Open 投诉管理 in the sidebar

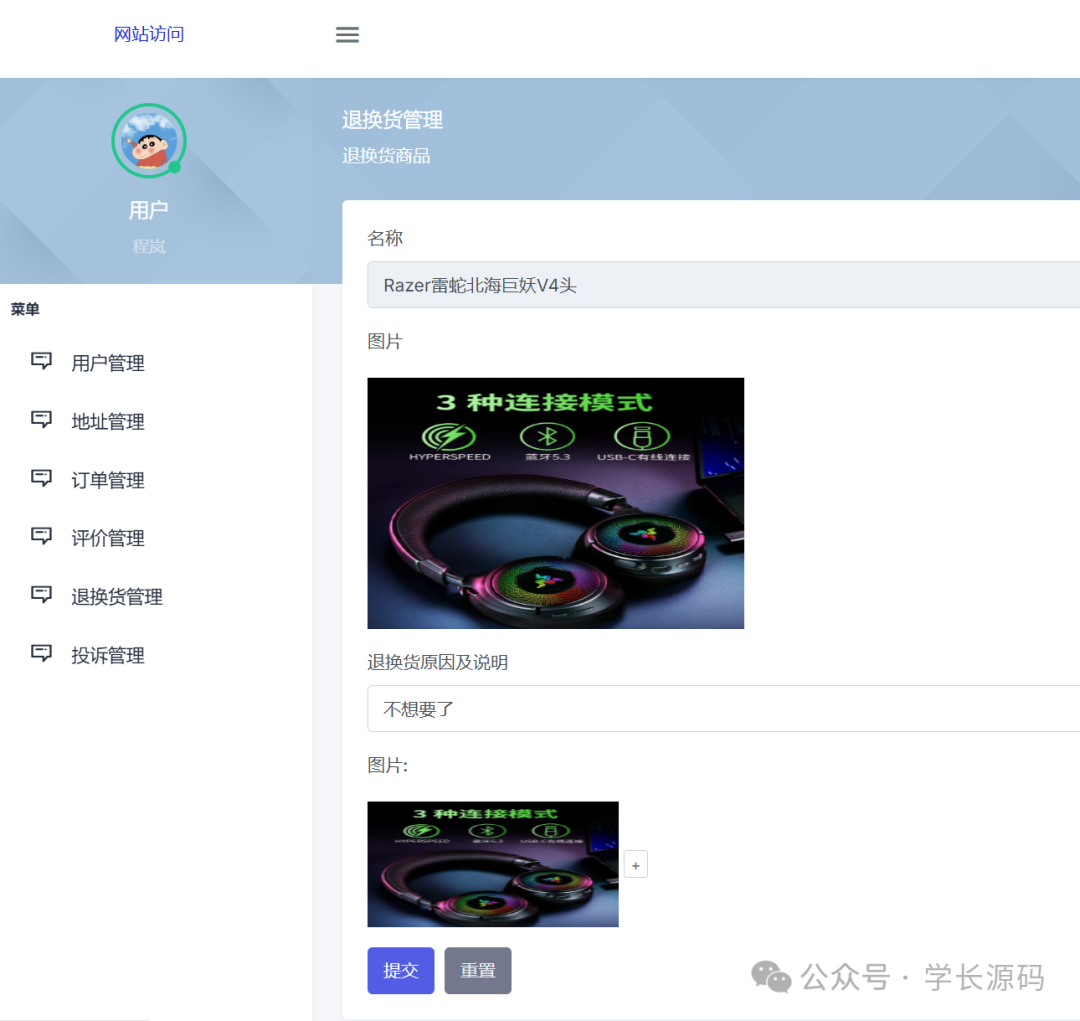tap(108, 655)
